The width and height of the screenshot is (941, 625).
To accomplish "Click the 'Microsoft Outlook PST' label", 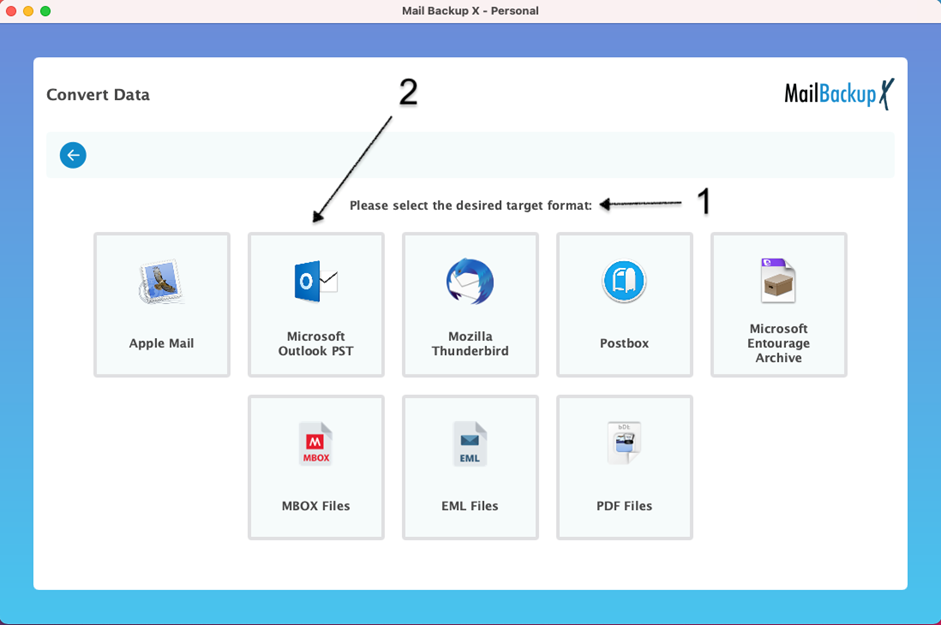I will (x=316, y=343).
